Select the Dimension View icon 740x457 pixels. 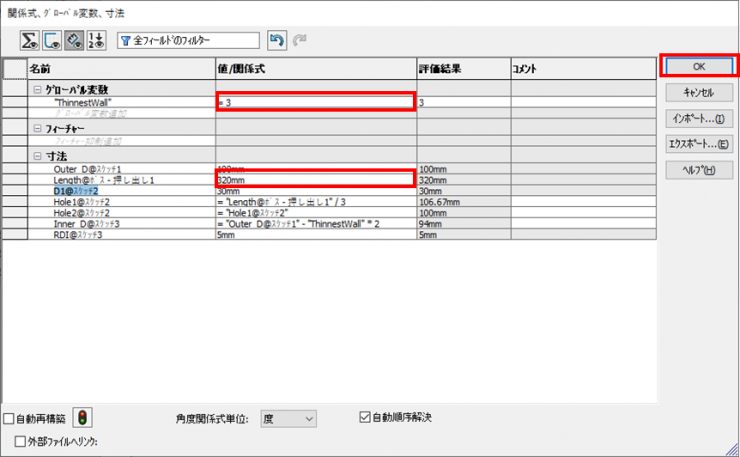(73, 41)
